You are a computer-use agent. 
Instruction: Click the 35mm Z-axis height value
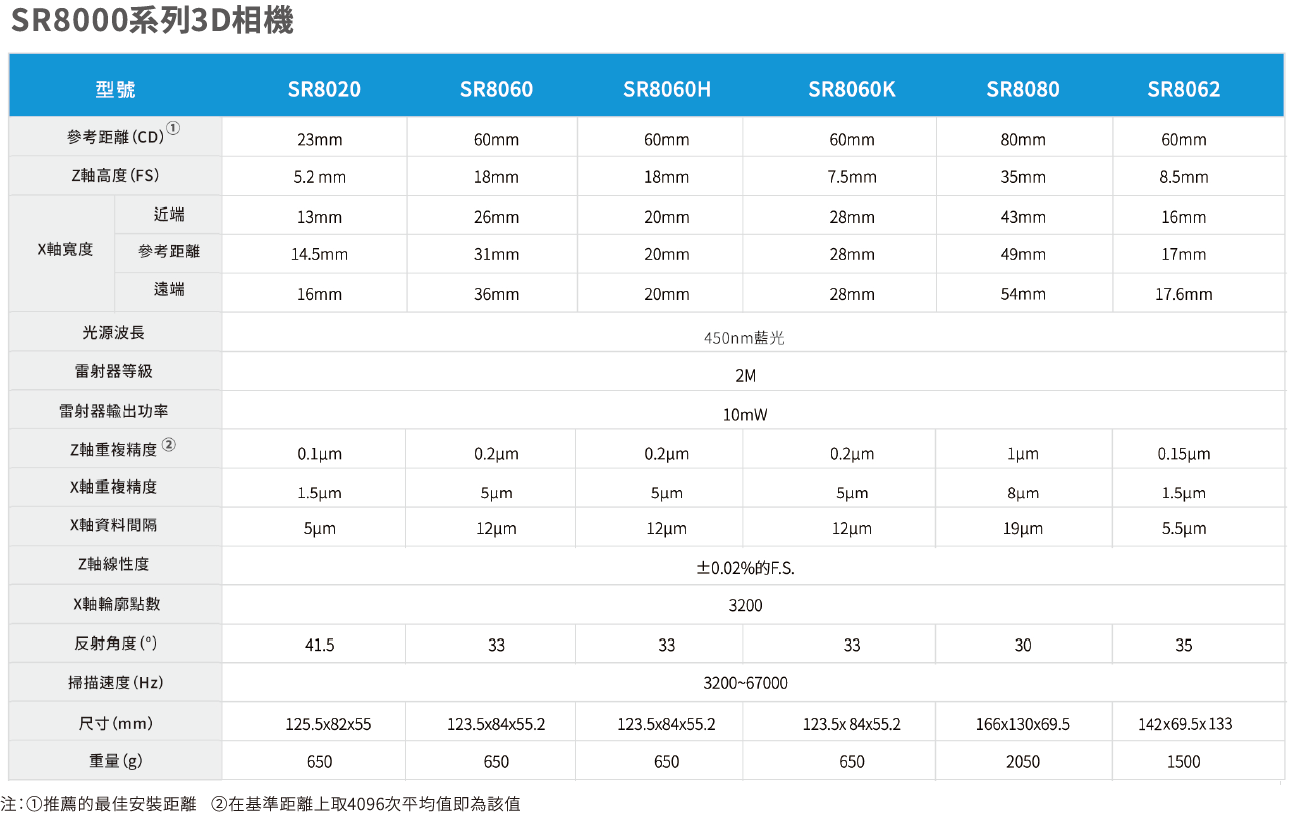click(x=1023, y=178)
